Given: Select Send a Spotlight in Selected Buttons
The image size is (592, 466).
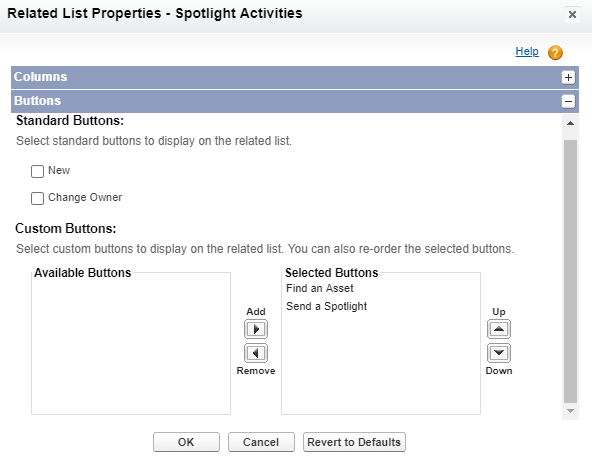Looking at the screenshot, I should (x=326, y=306).
